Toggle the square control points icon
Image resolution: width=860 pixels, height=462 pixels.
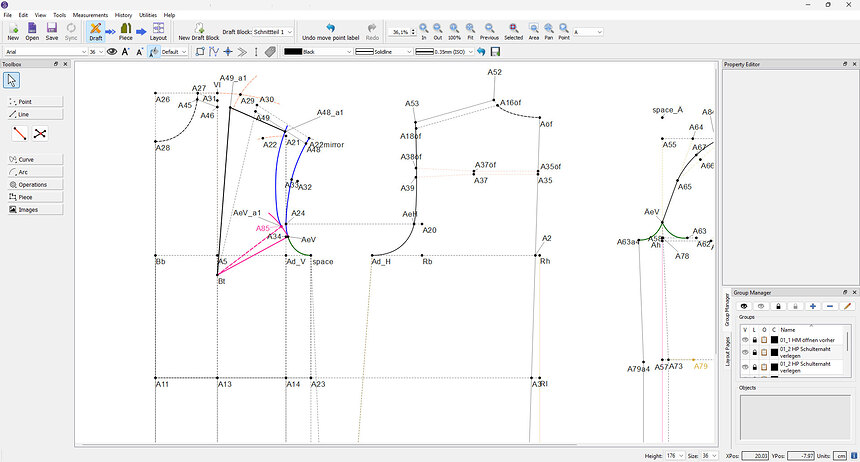[x=200, y=52]
